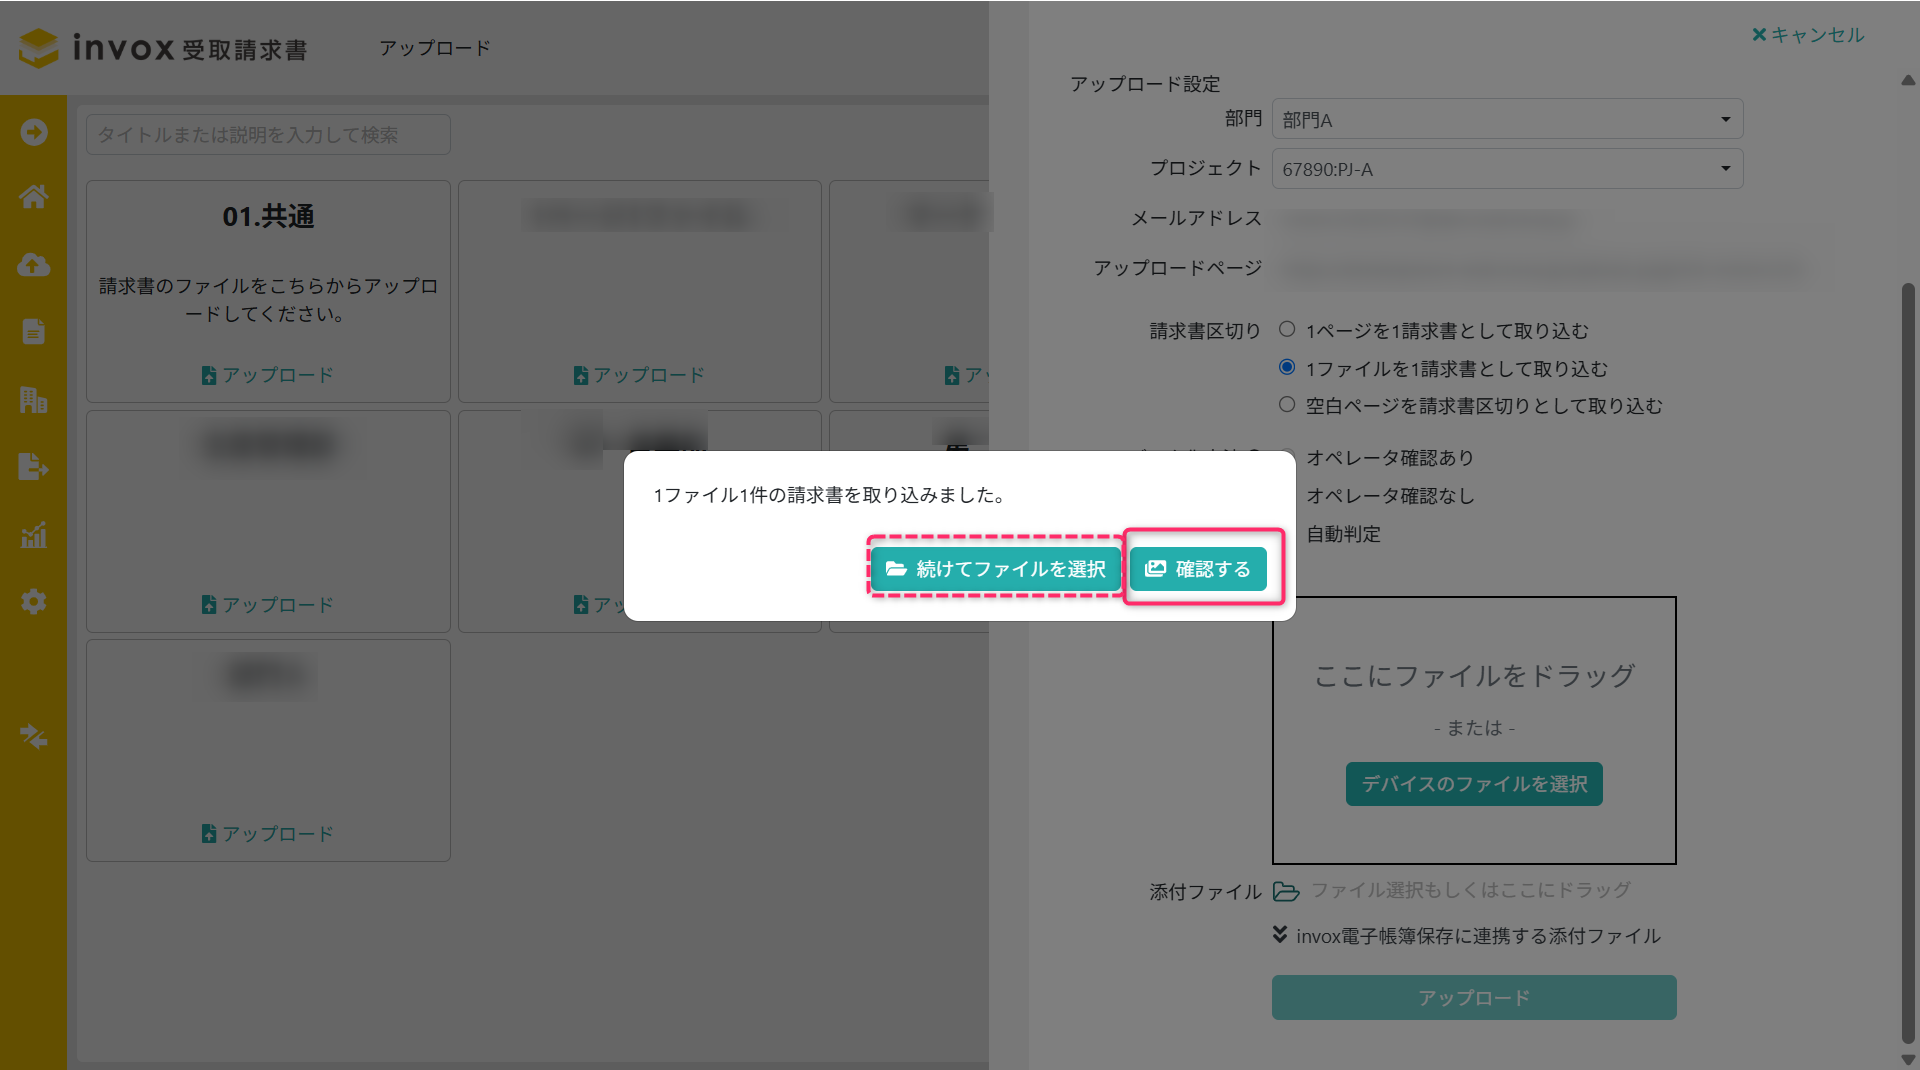Image resolution: width=1920 pixels, height=1070 pixels.
Task: Open the 部門 dropdown showing 部門A
Action: 1506,120
